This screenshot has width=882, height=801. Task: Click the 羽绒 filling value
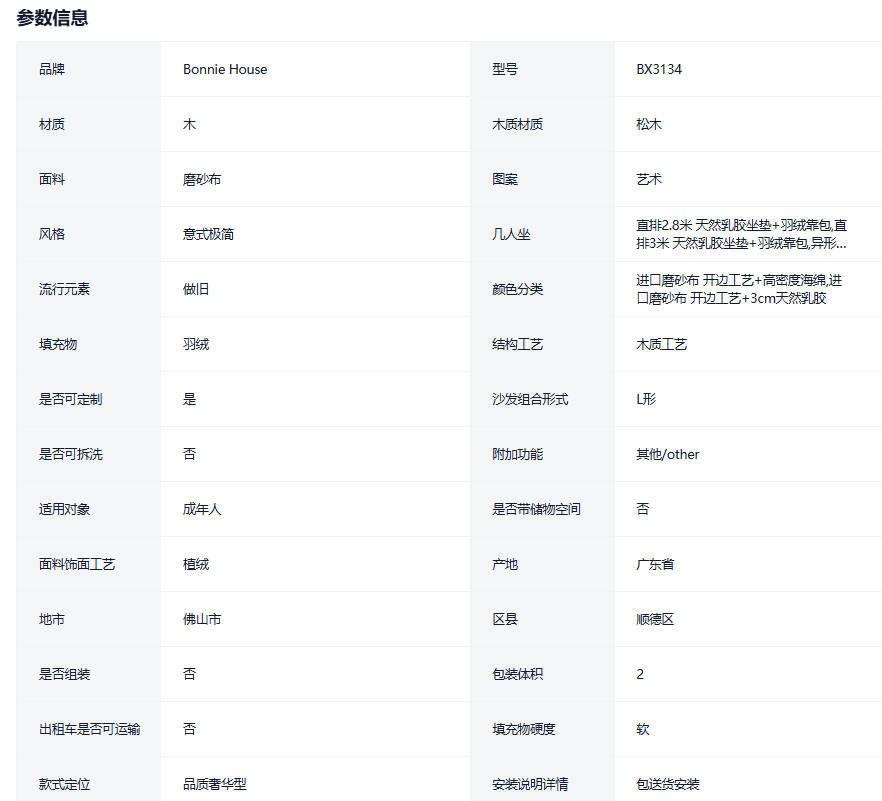click(196, 344)
